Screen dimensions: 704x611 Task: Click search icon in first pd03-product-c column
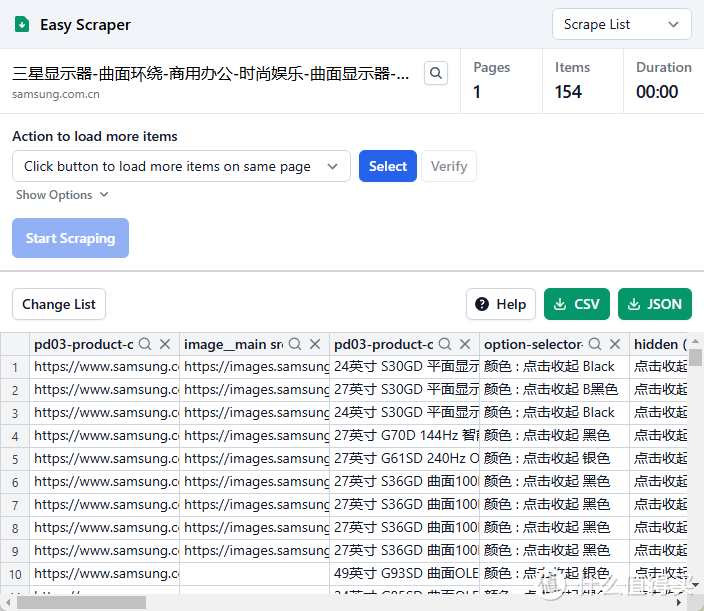pos(145,344)
